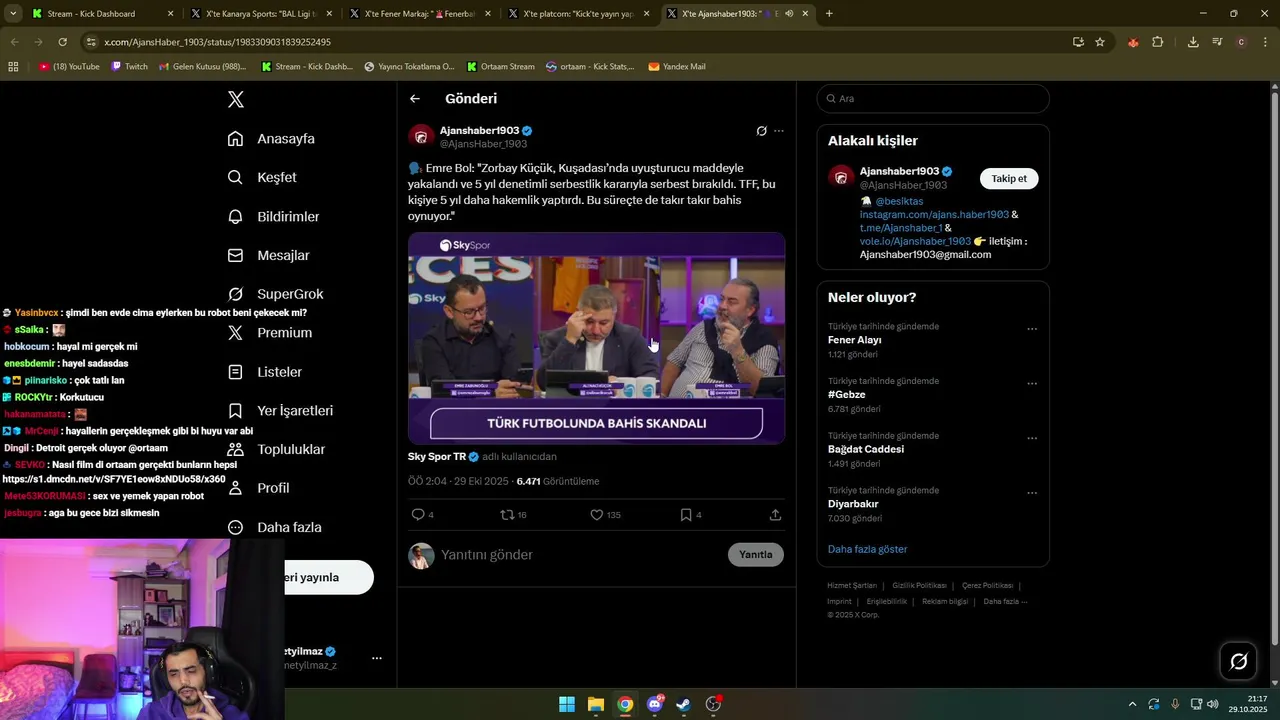Open Mesajlar in the sidebar
1280x720 pixels.
pos(268,256)
